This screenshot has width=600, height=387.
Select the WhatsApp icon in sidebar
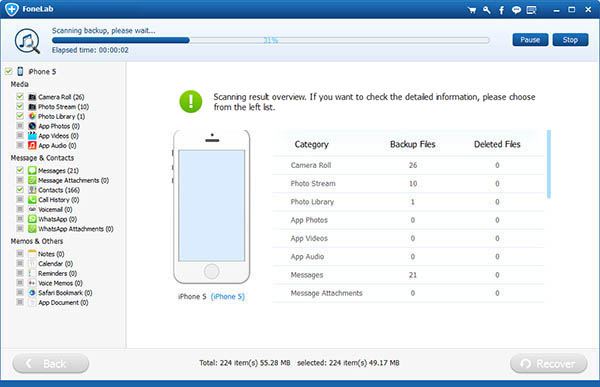pyautogui.click(x=32, y=219)
